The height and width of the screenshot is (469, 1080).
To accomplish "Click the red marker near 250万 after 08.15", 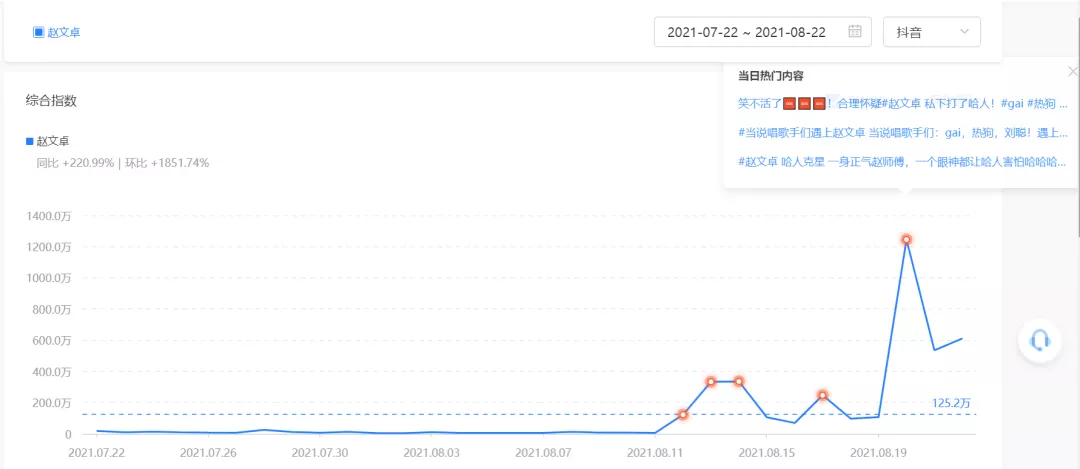I will 822,395.
